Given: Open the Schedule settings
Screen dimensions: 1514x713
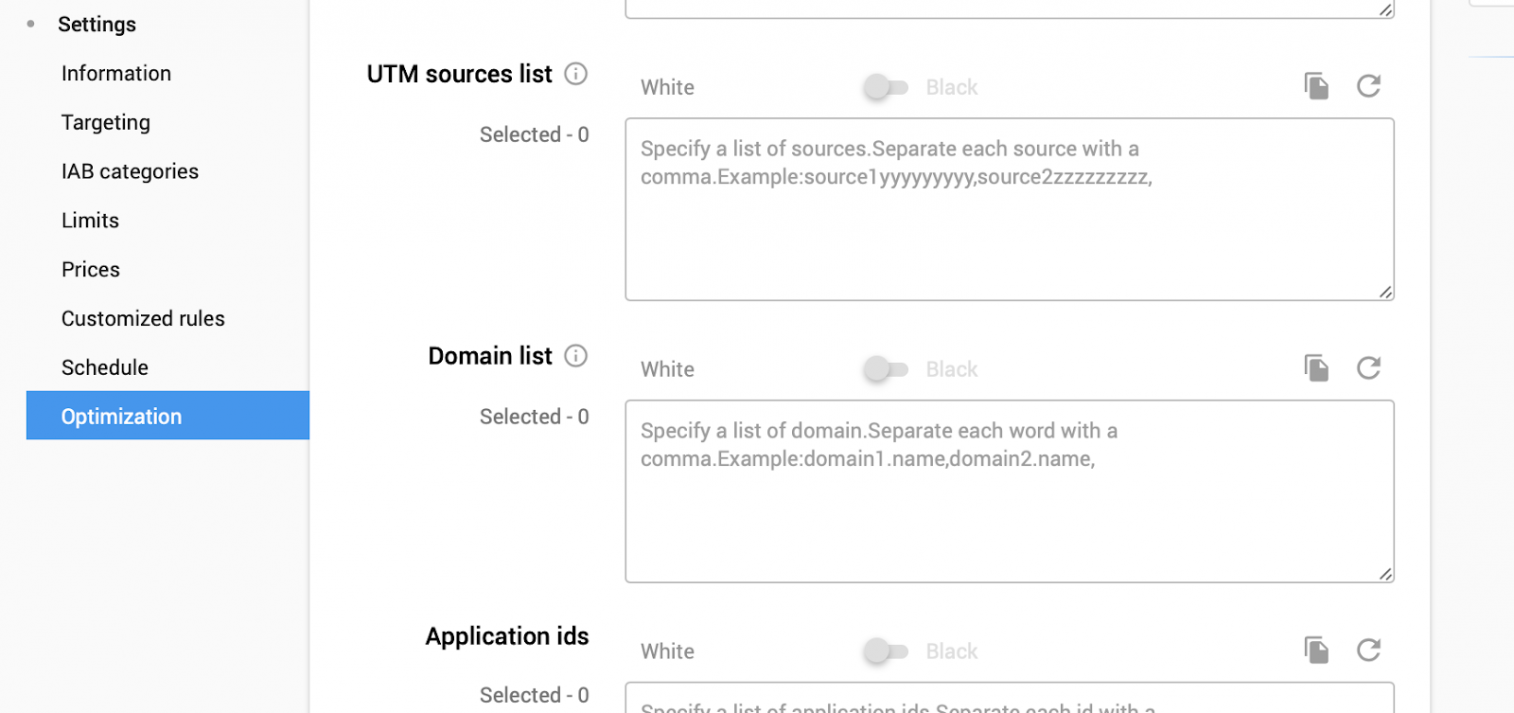Looking at the screenshot, I should pos(105,367).
